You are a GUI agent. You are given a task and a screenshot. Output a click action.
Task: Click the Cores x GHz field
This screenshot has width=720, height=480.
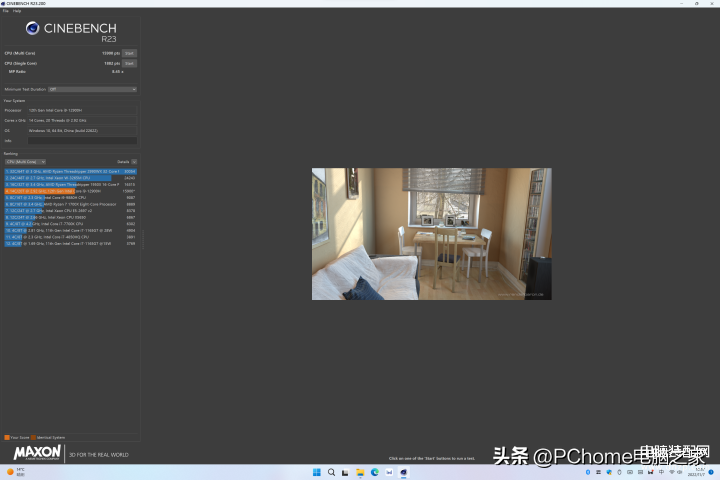click(x=83, y=120)
